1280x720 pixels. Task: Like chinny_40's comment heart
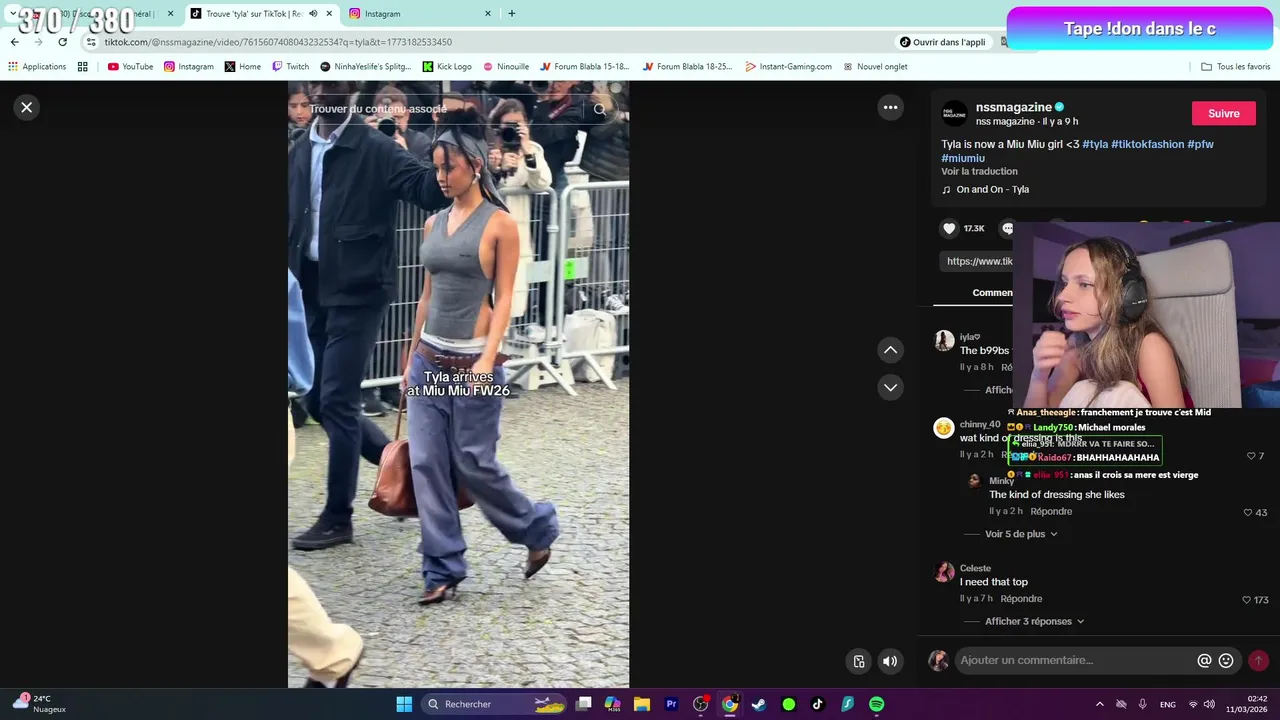tap(1250, 456)
